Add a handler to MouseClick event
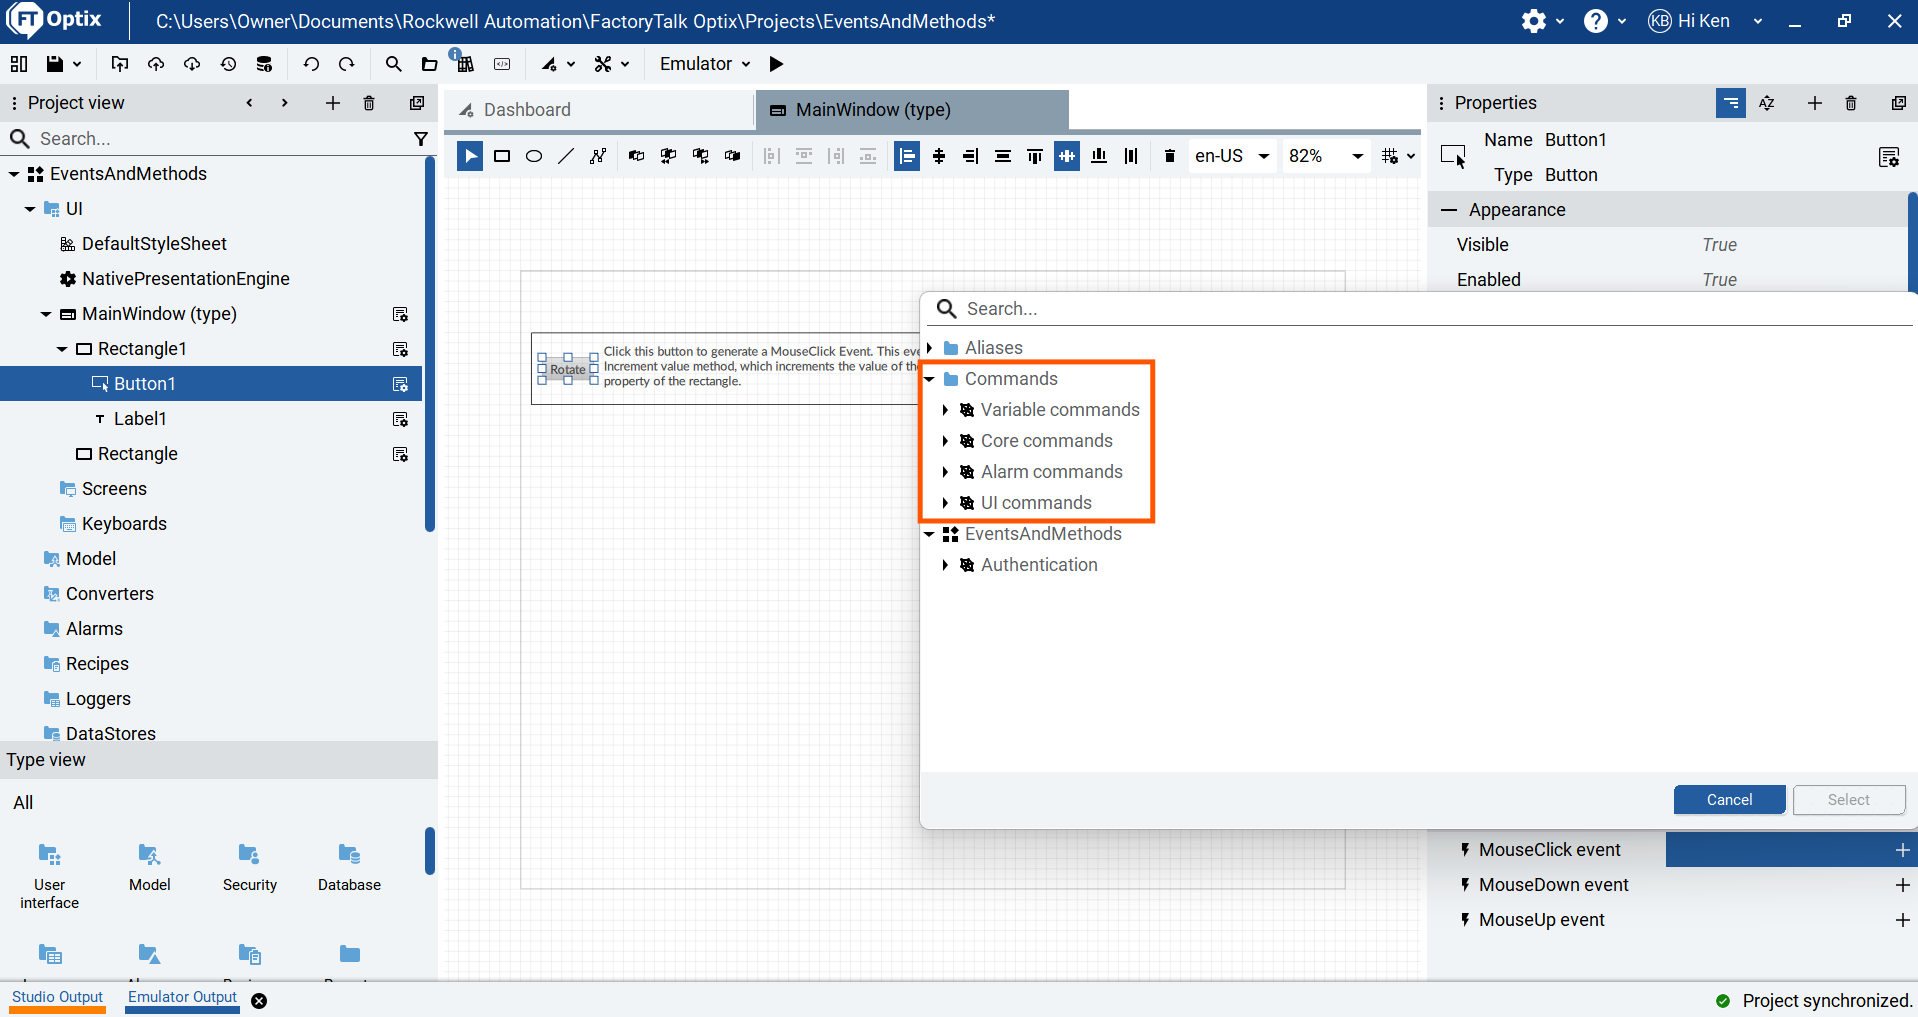The image size is (1918, 1017). [1902, 850]
